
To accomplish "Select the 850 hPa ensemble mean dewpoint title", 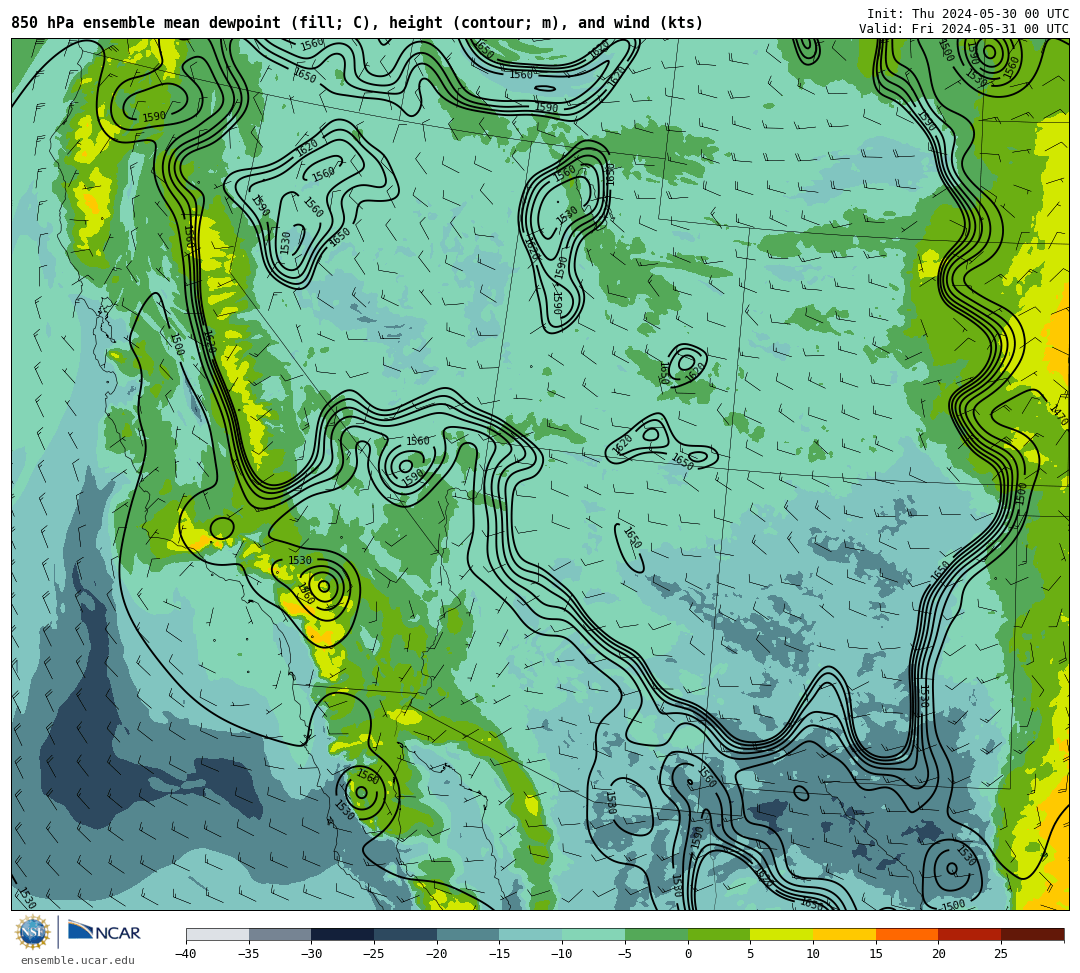I will tap(357, 23).
